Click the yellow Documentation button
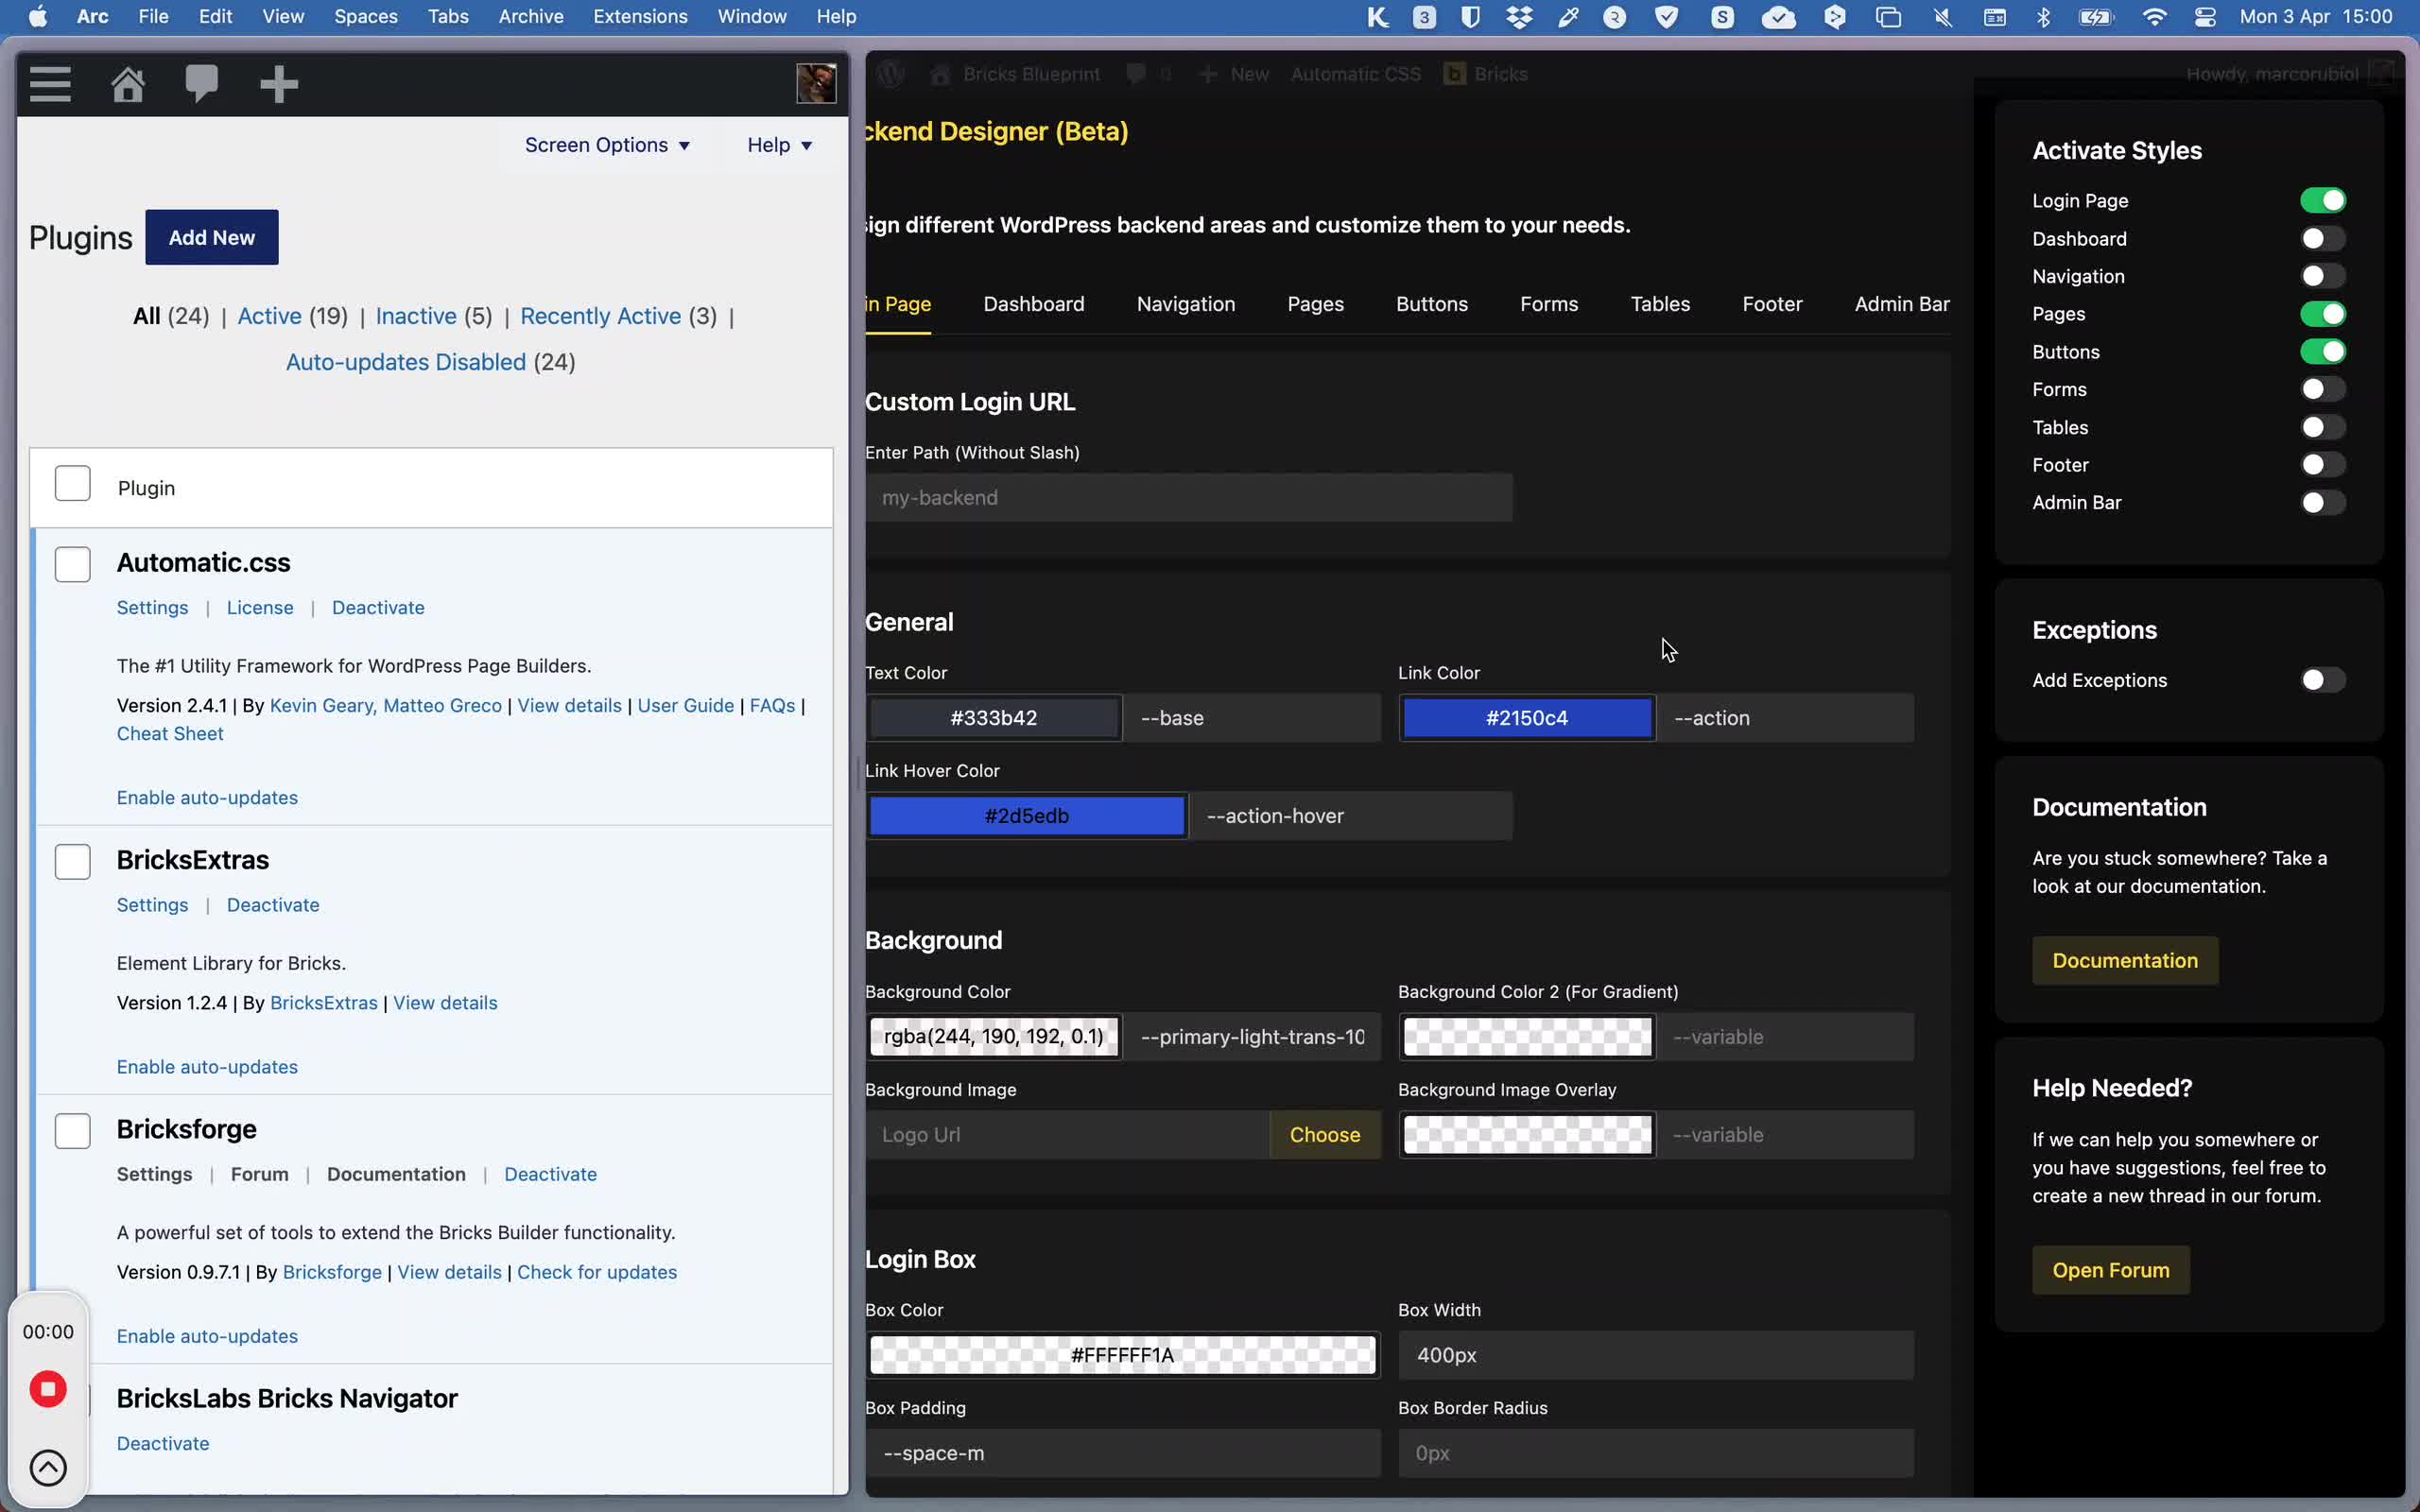 click(2125, 960)
